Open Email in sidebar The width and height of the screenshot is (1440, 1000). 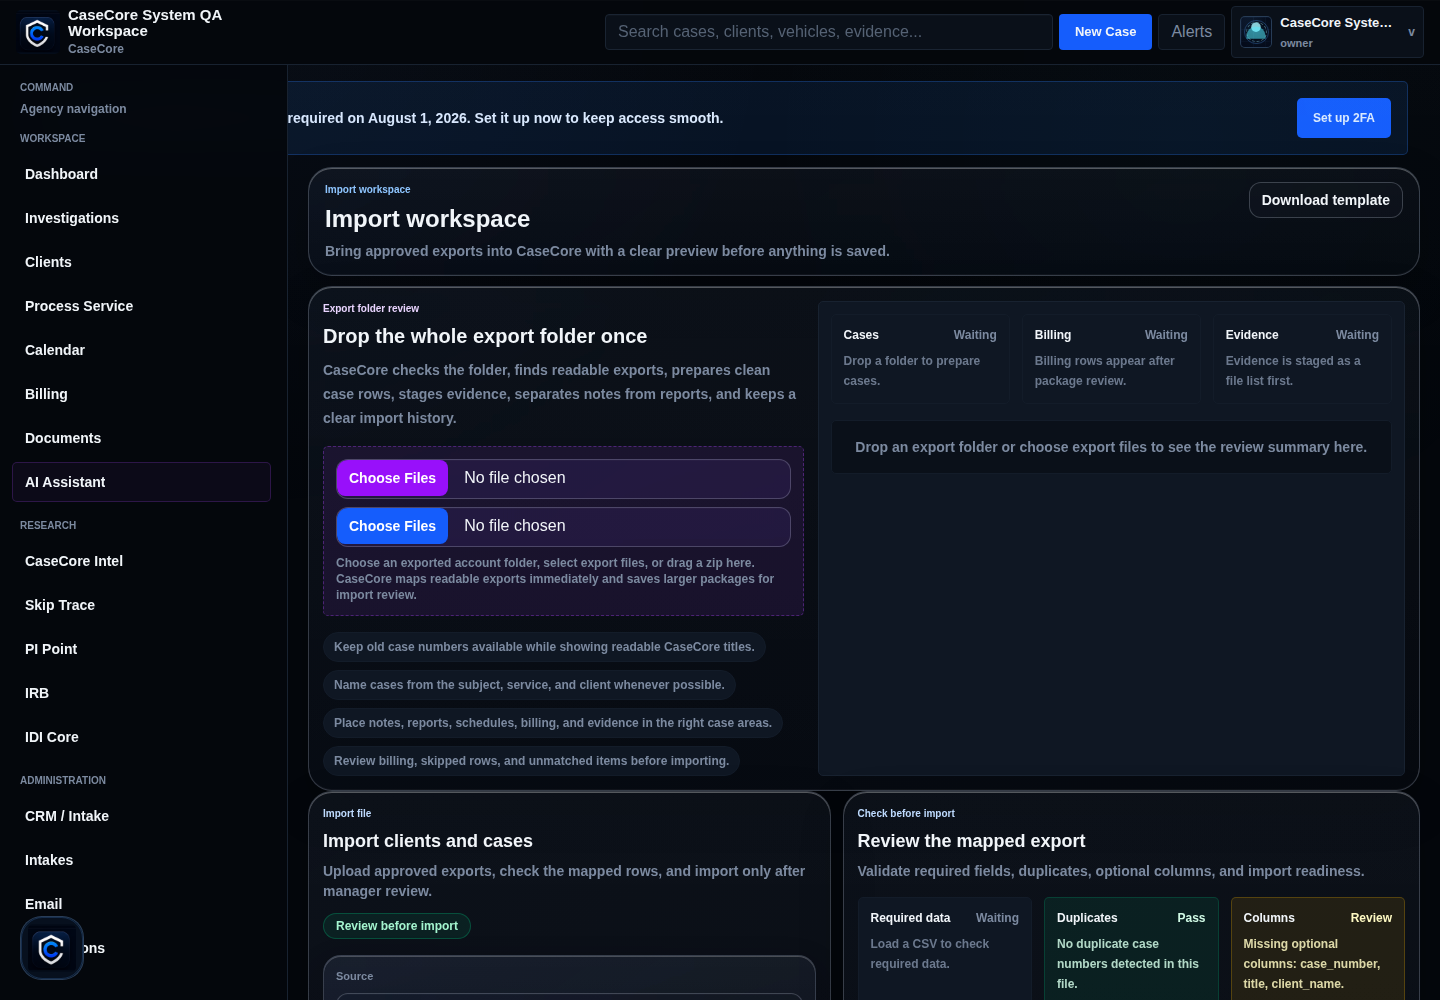point(141,904)
